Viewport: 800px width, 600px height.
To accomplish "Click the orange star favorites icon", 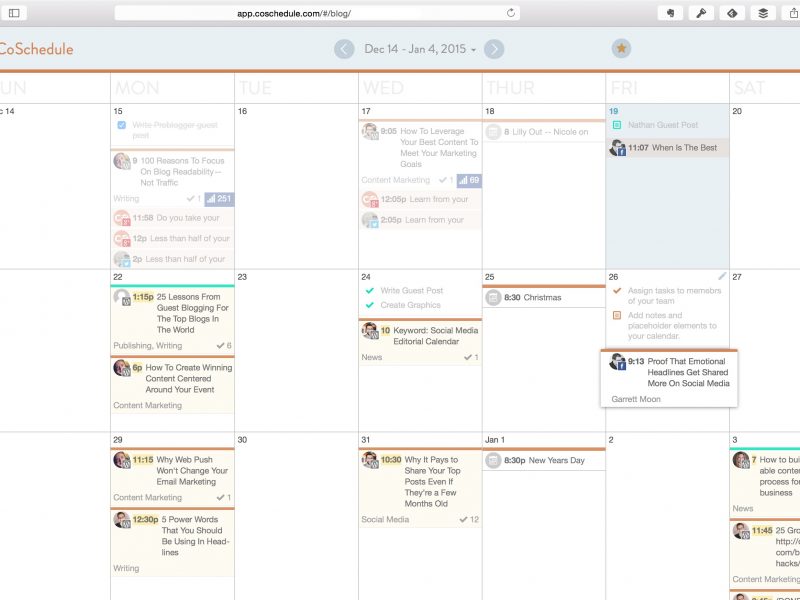I will tap(621, 49).
